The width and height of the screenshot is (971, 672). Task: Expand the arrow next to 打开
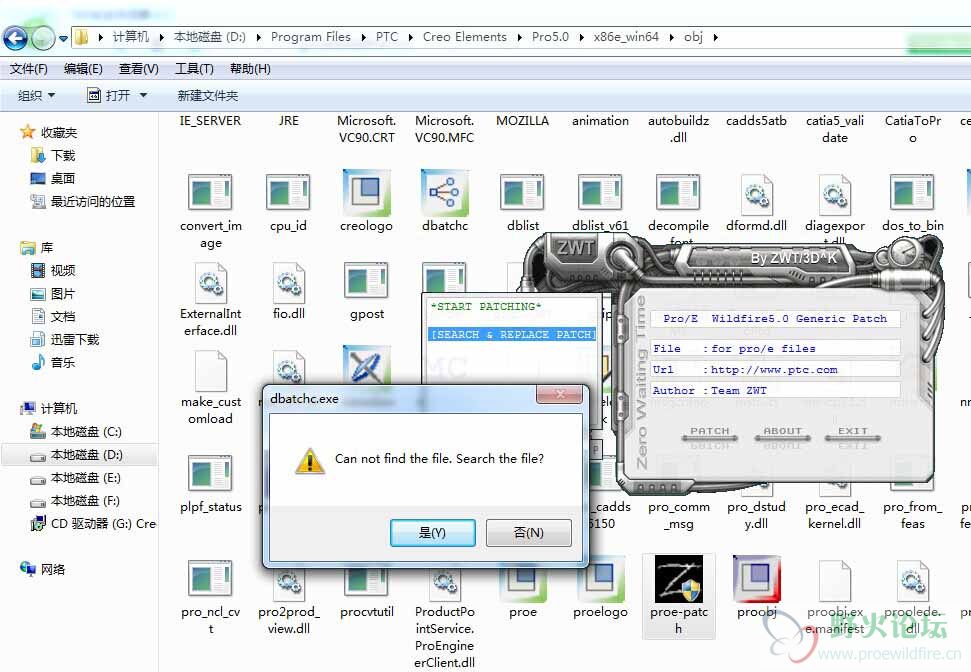click(x=144, y=95)
